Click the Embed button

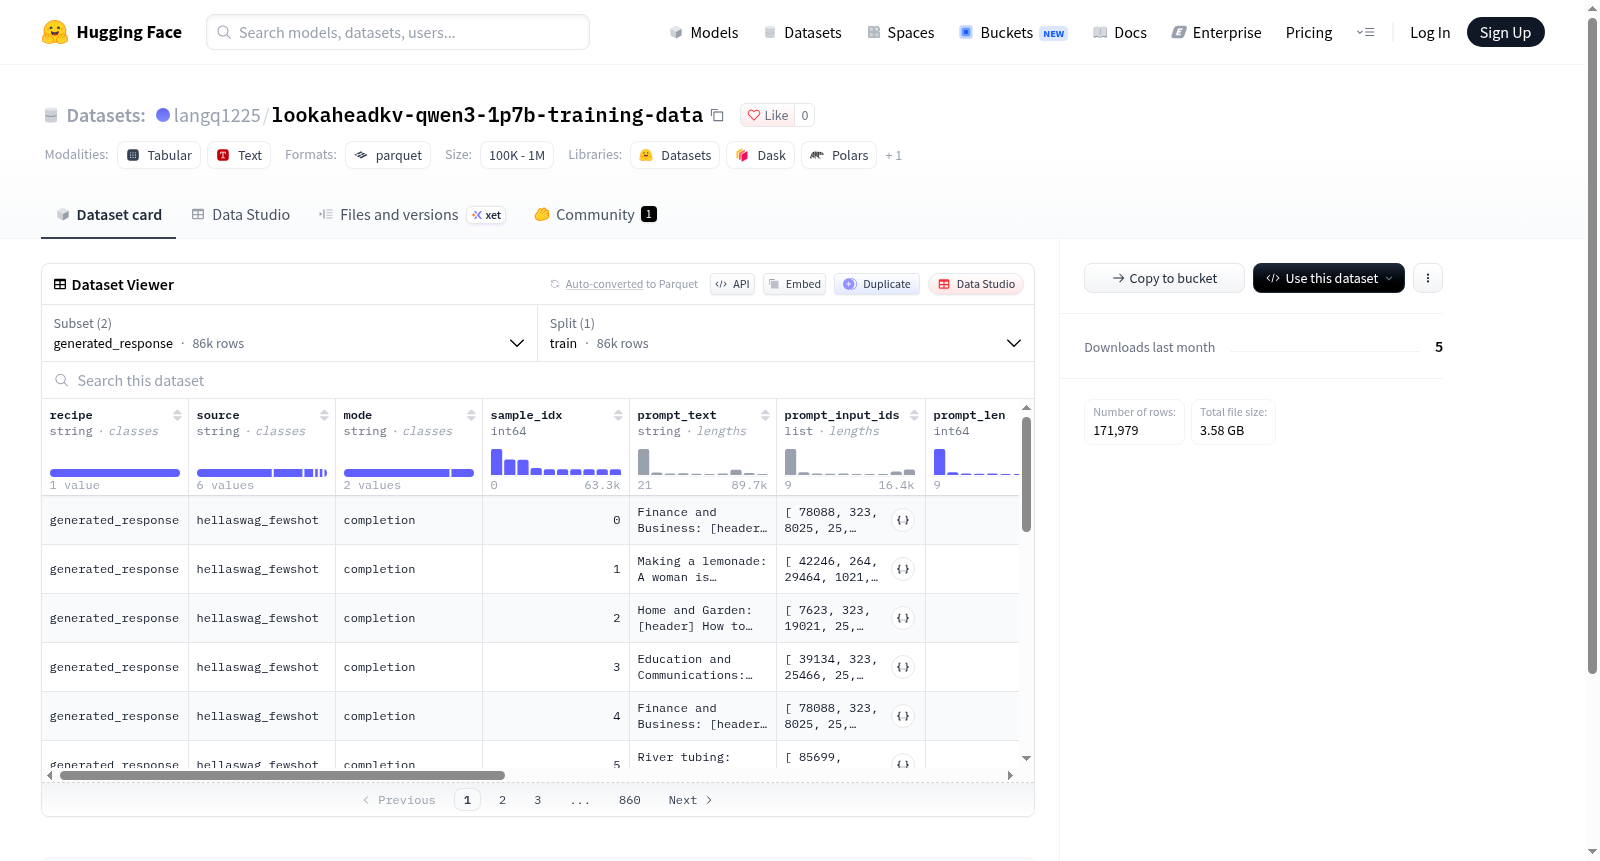pos(794,284)
